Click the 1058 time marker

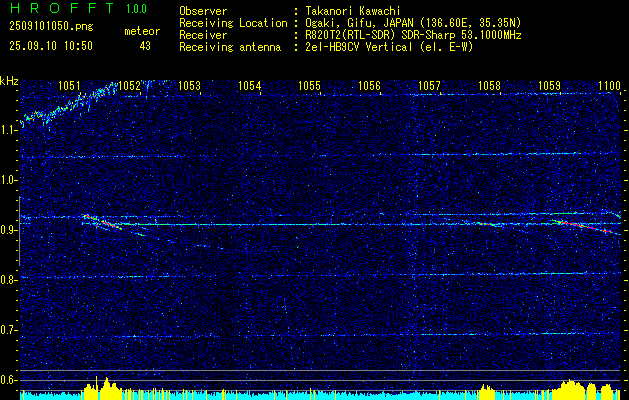[x=489, y=85]
